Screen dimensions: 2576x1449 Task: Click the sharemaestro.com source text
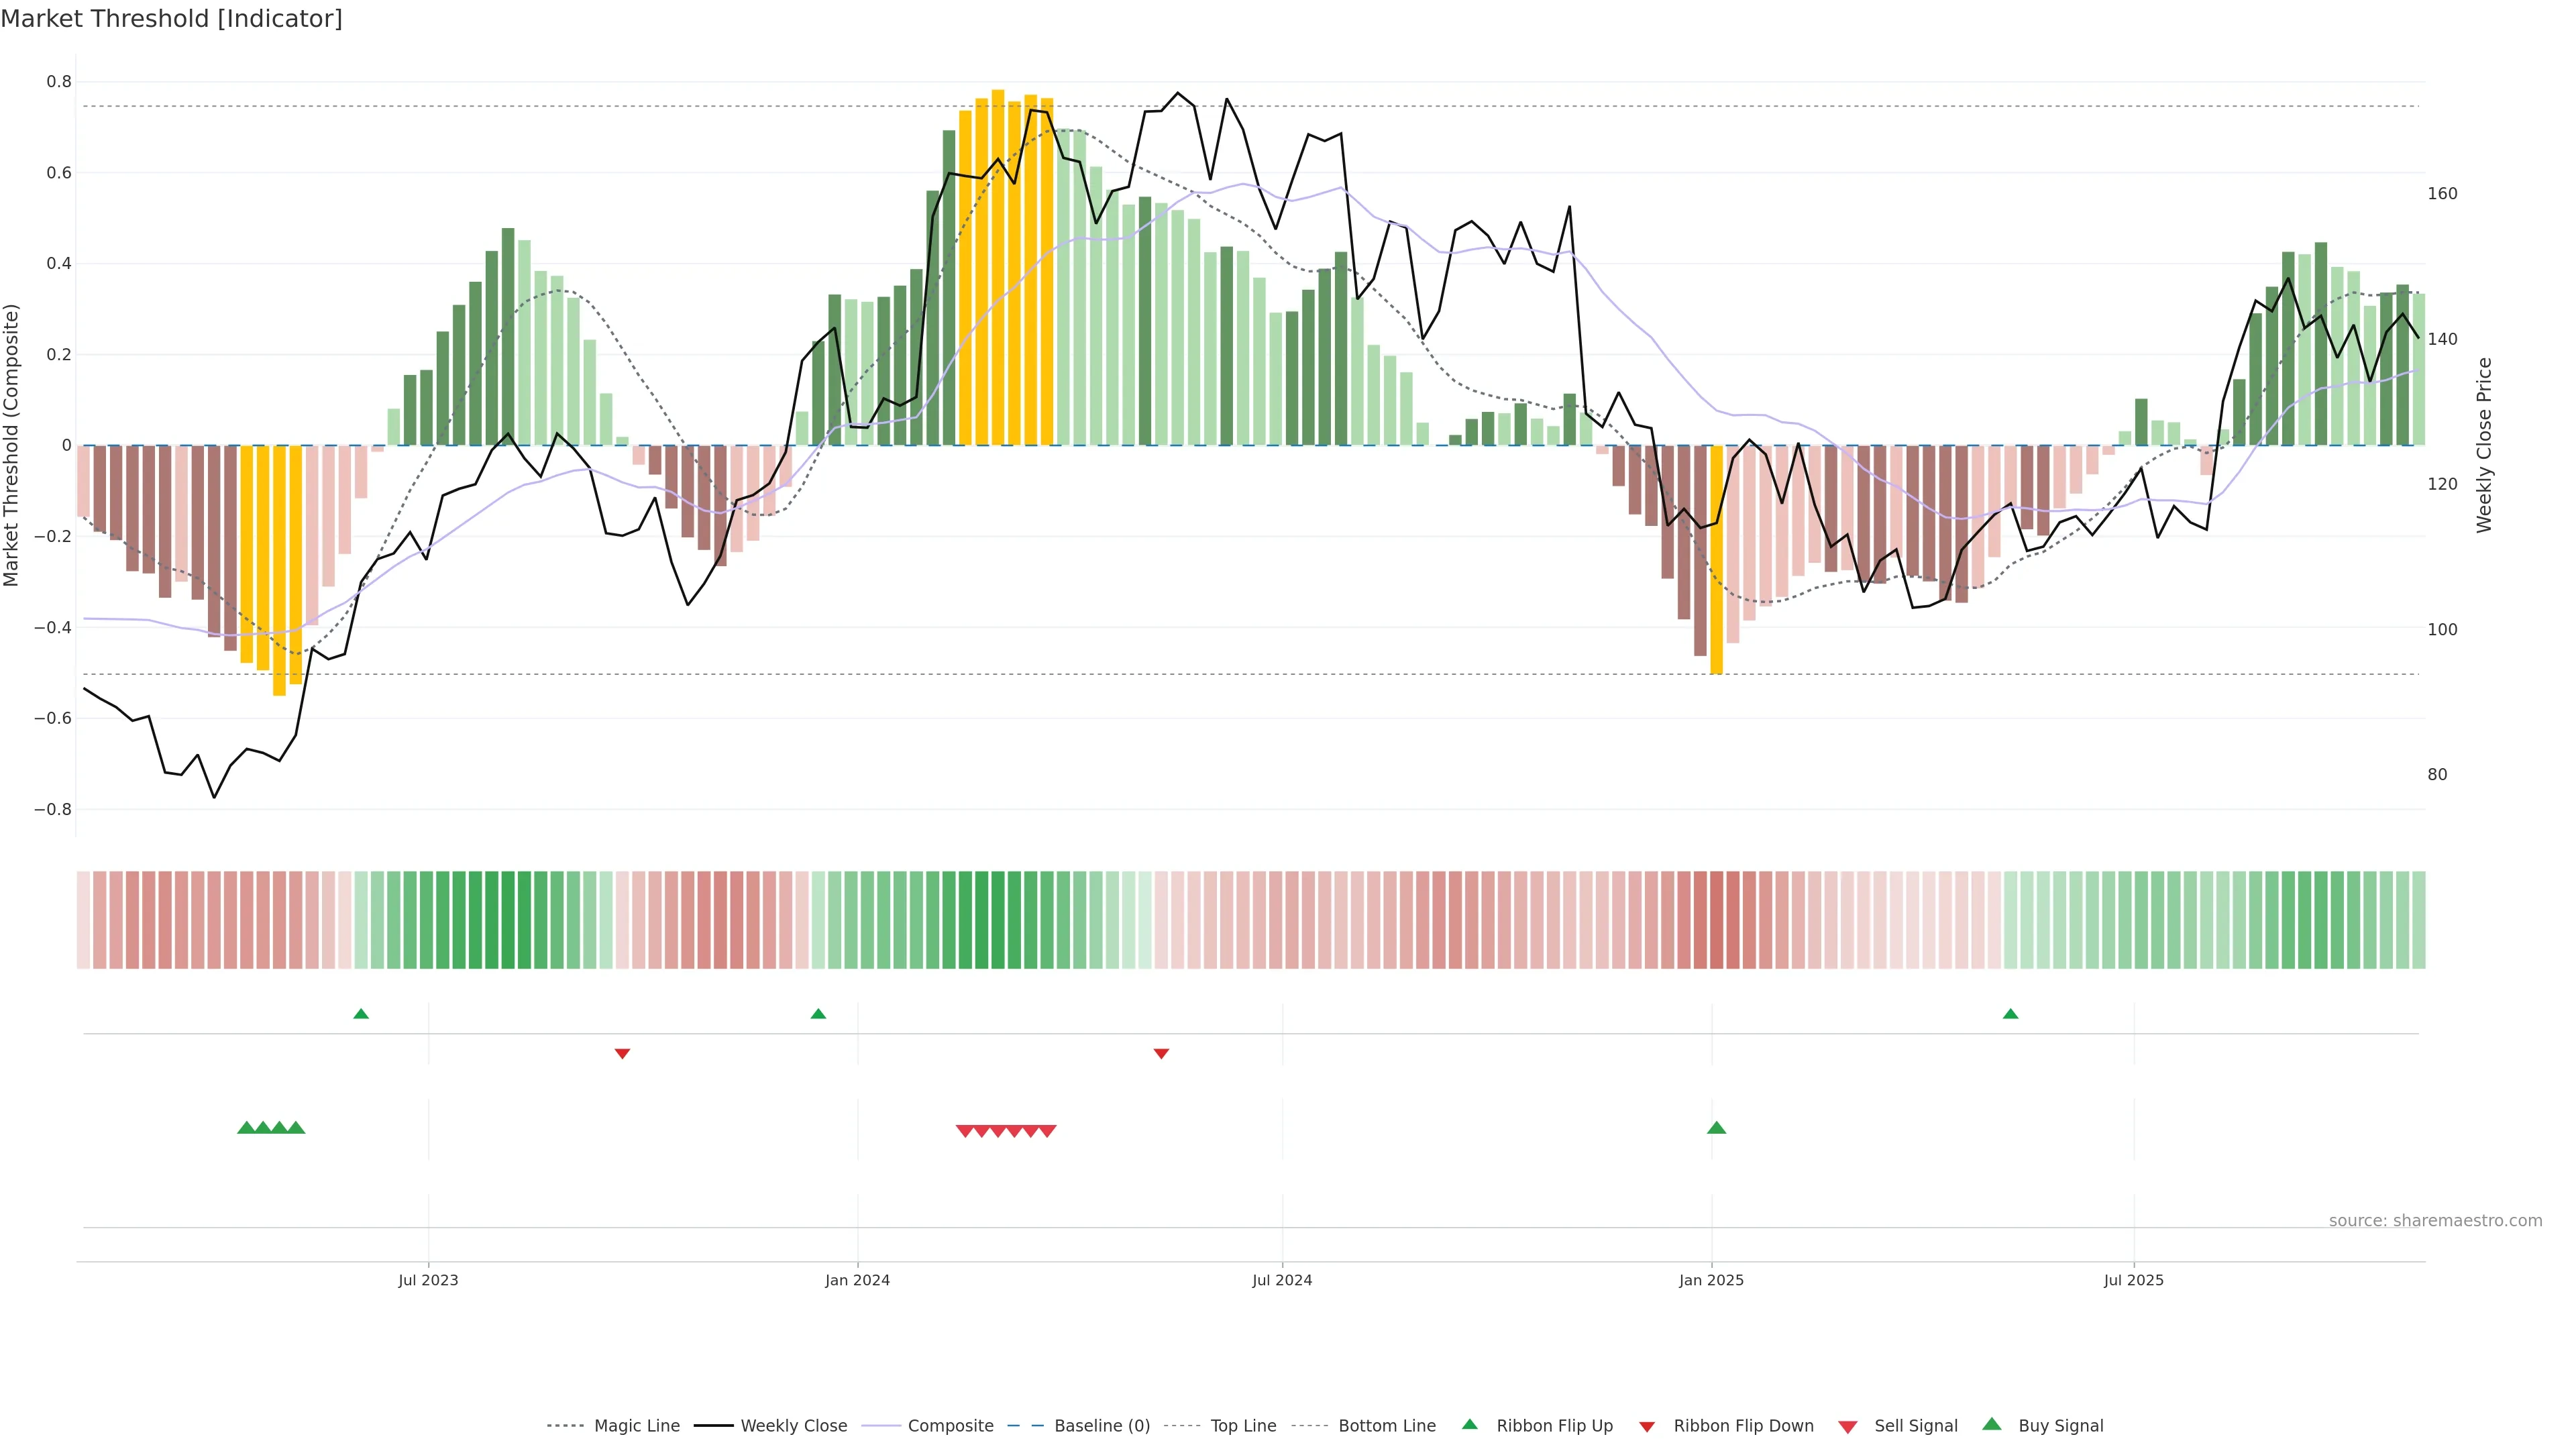coord(2435,1221)
